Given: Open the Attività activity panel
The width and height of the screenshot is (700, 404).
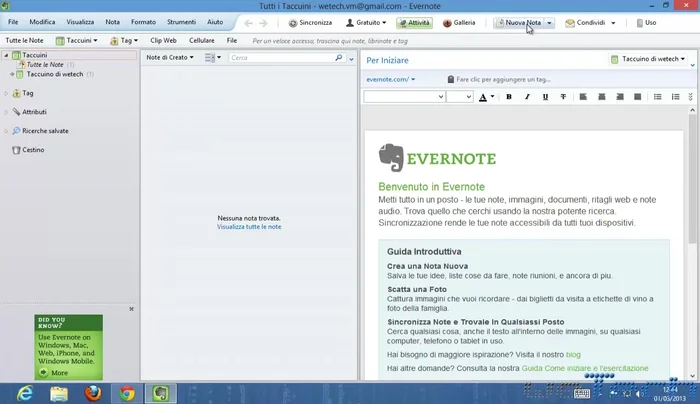Looking at the screenshot, I should pos(414,22).
